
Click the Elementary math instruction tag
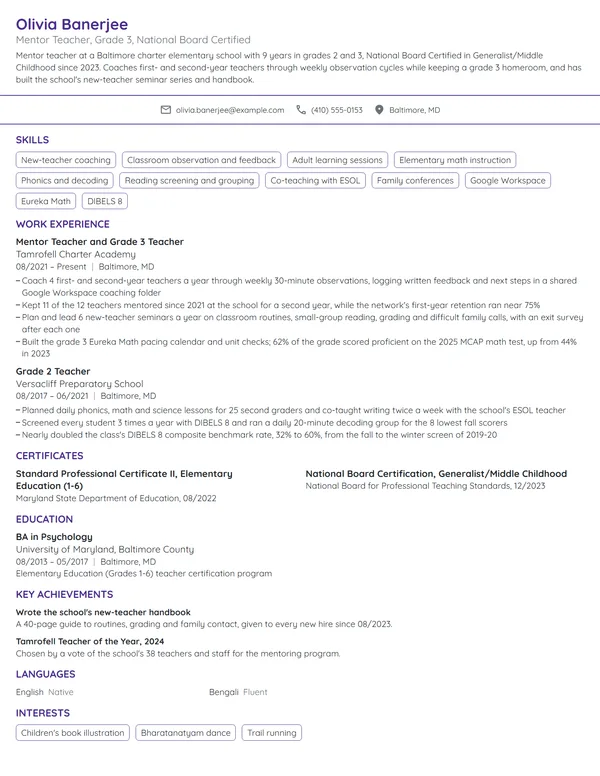[455, 160]
